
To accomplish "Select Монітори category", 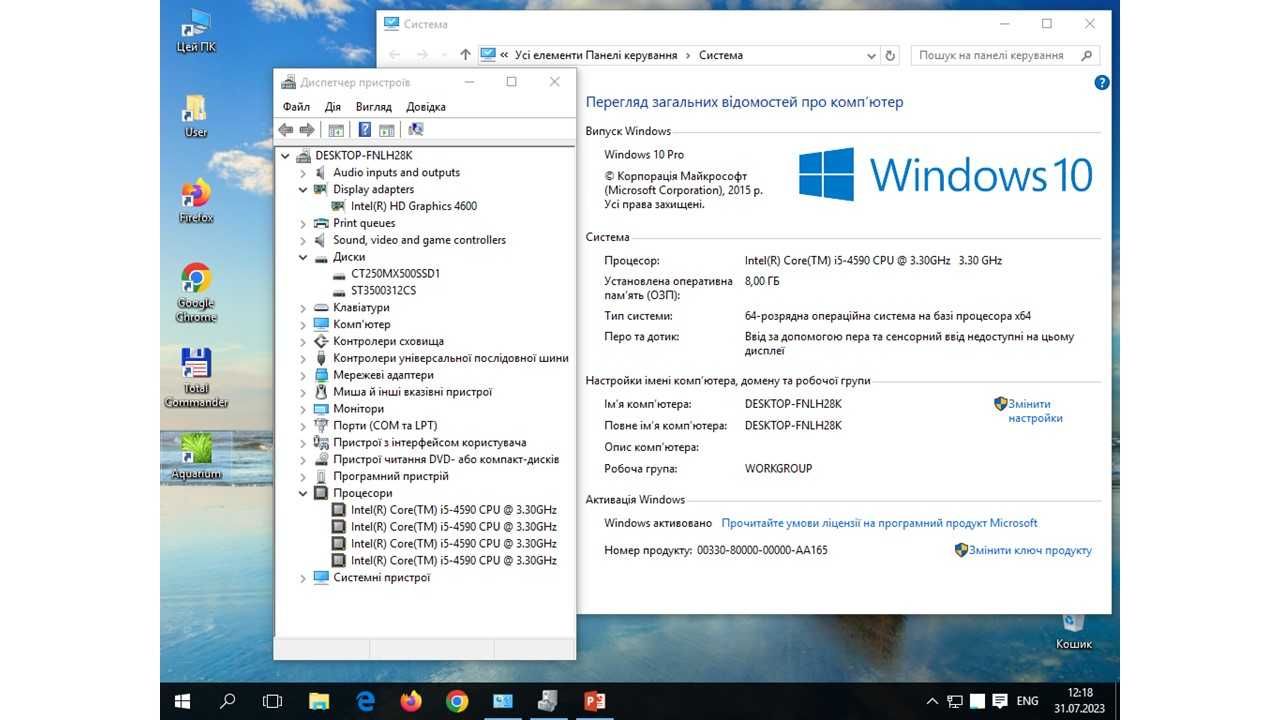I will 358,409.
